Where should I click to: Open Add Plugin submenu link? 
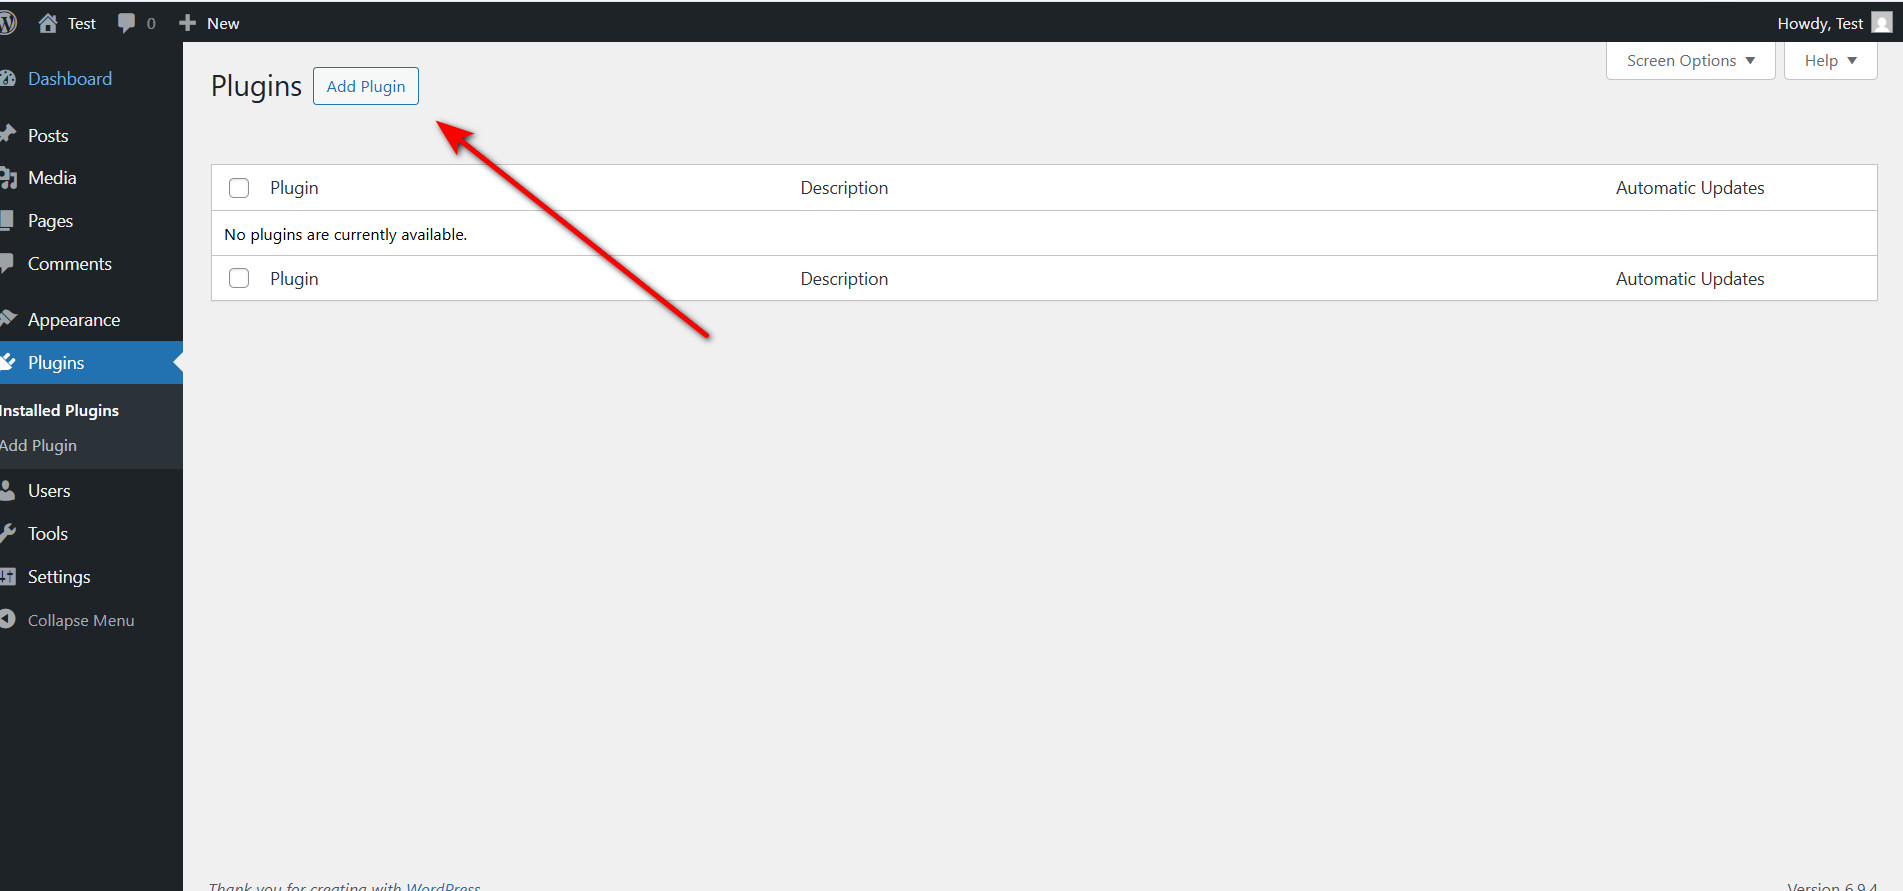[39, 446]
